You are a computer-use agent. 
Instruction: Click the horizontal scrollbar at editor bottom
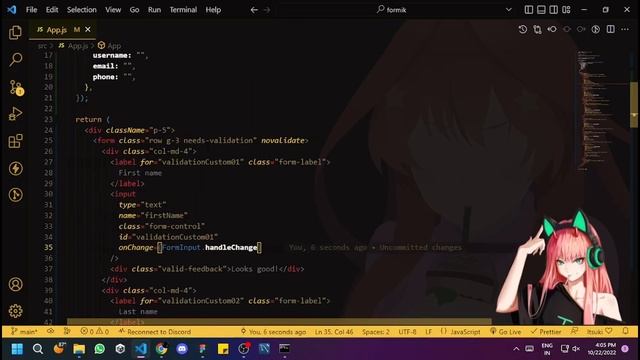280,322
